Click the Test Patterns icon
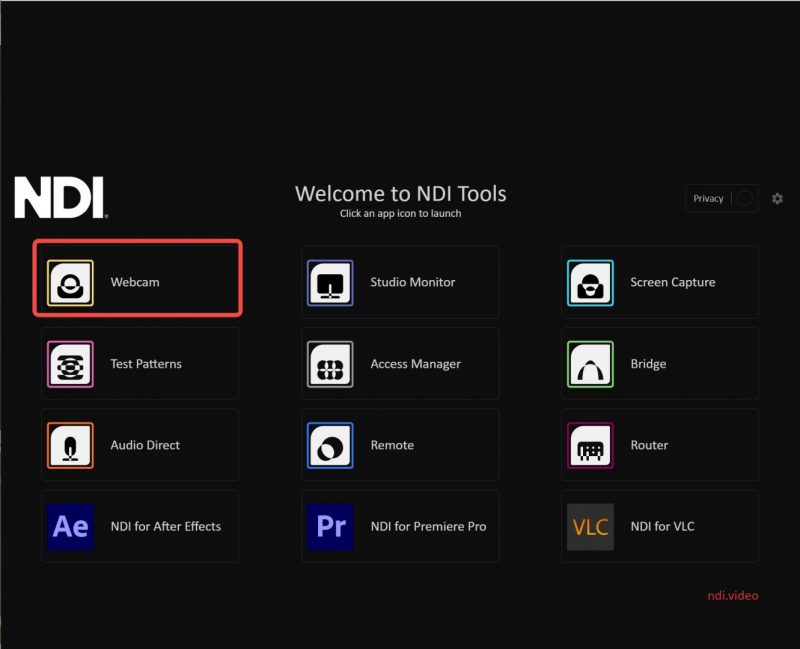Viewport: 800px width, 649px height. 70,364
